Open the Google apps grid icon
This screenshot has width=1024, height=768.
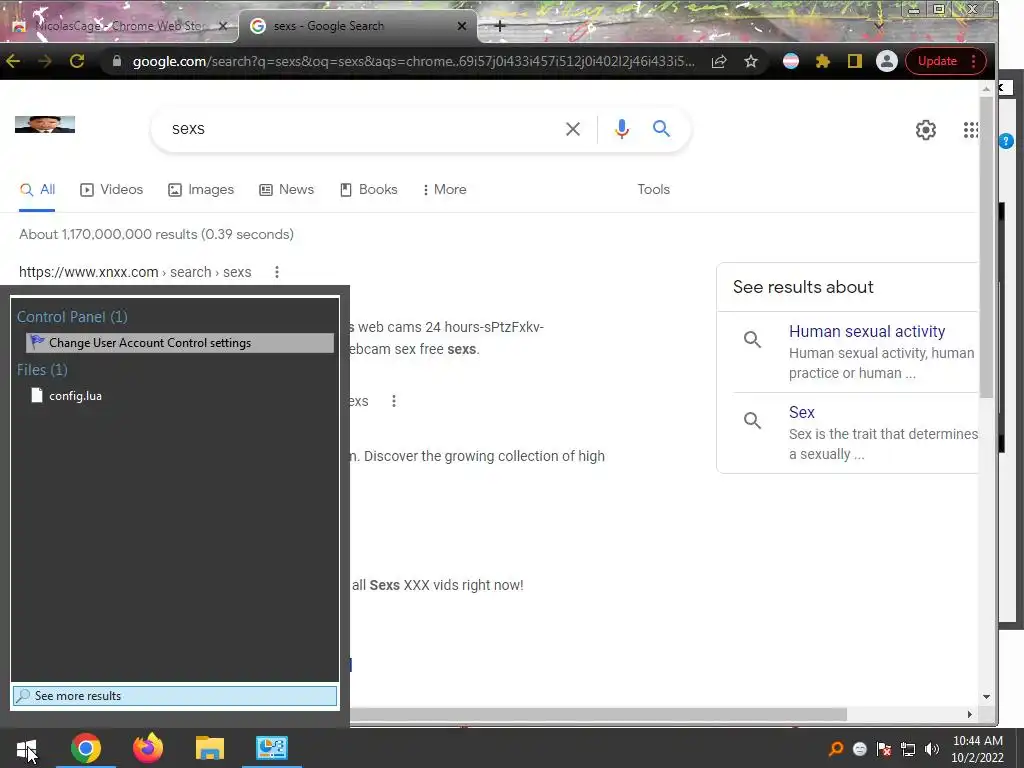pos(970,130)
